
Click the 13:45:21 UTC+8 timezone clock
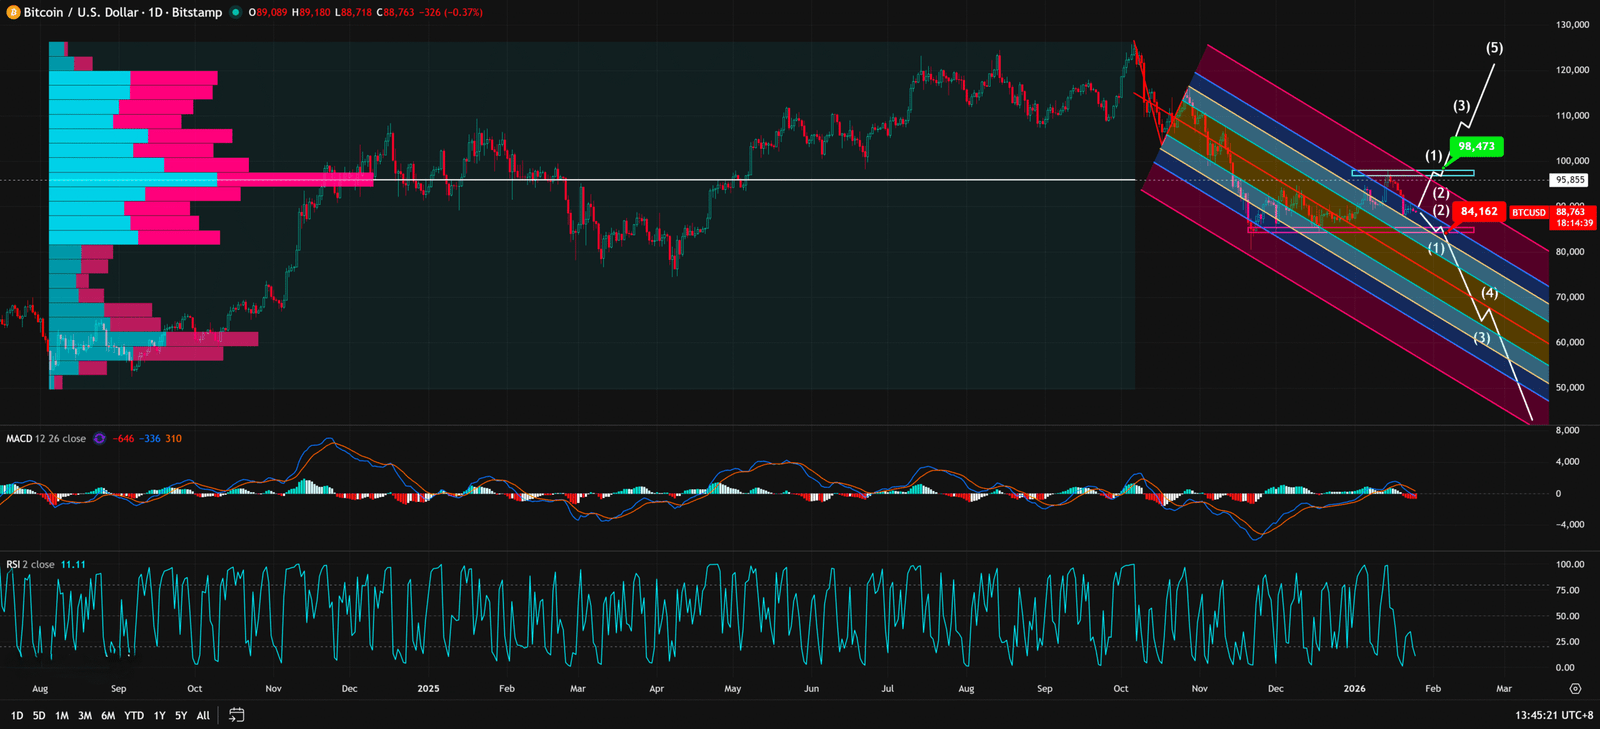(x=1554, y=716)
